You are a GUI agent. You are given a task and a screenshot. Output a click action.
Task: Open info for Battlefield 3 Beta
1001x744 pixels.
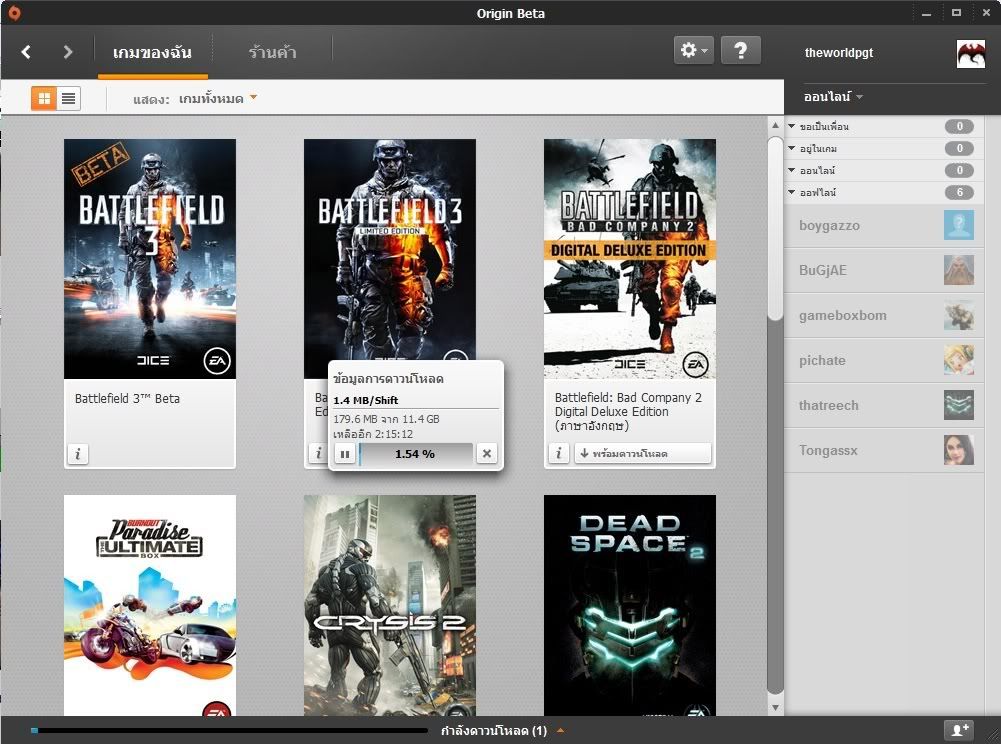click(x=78, y=454)
